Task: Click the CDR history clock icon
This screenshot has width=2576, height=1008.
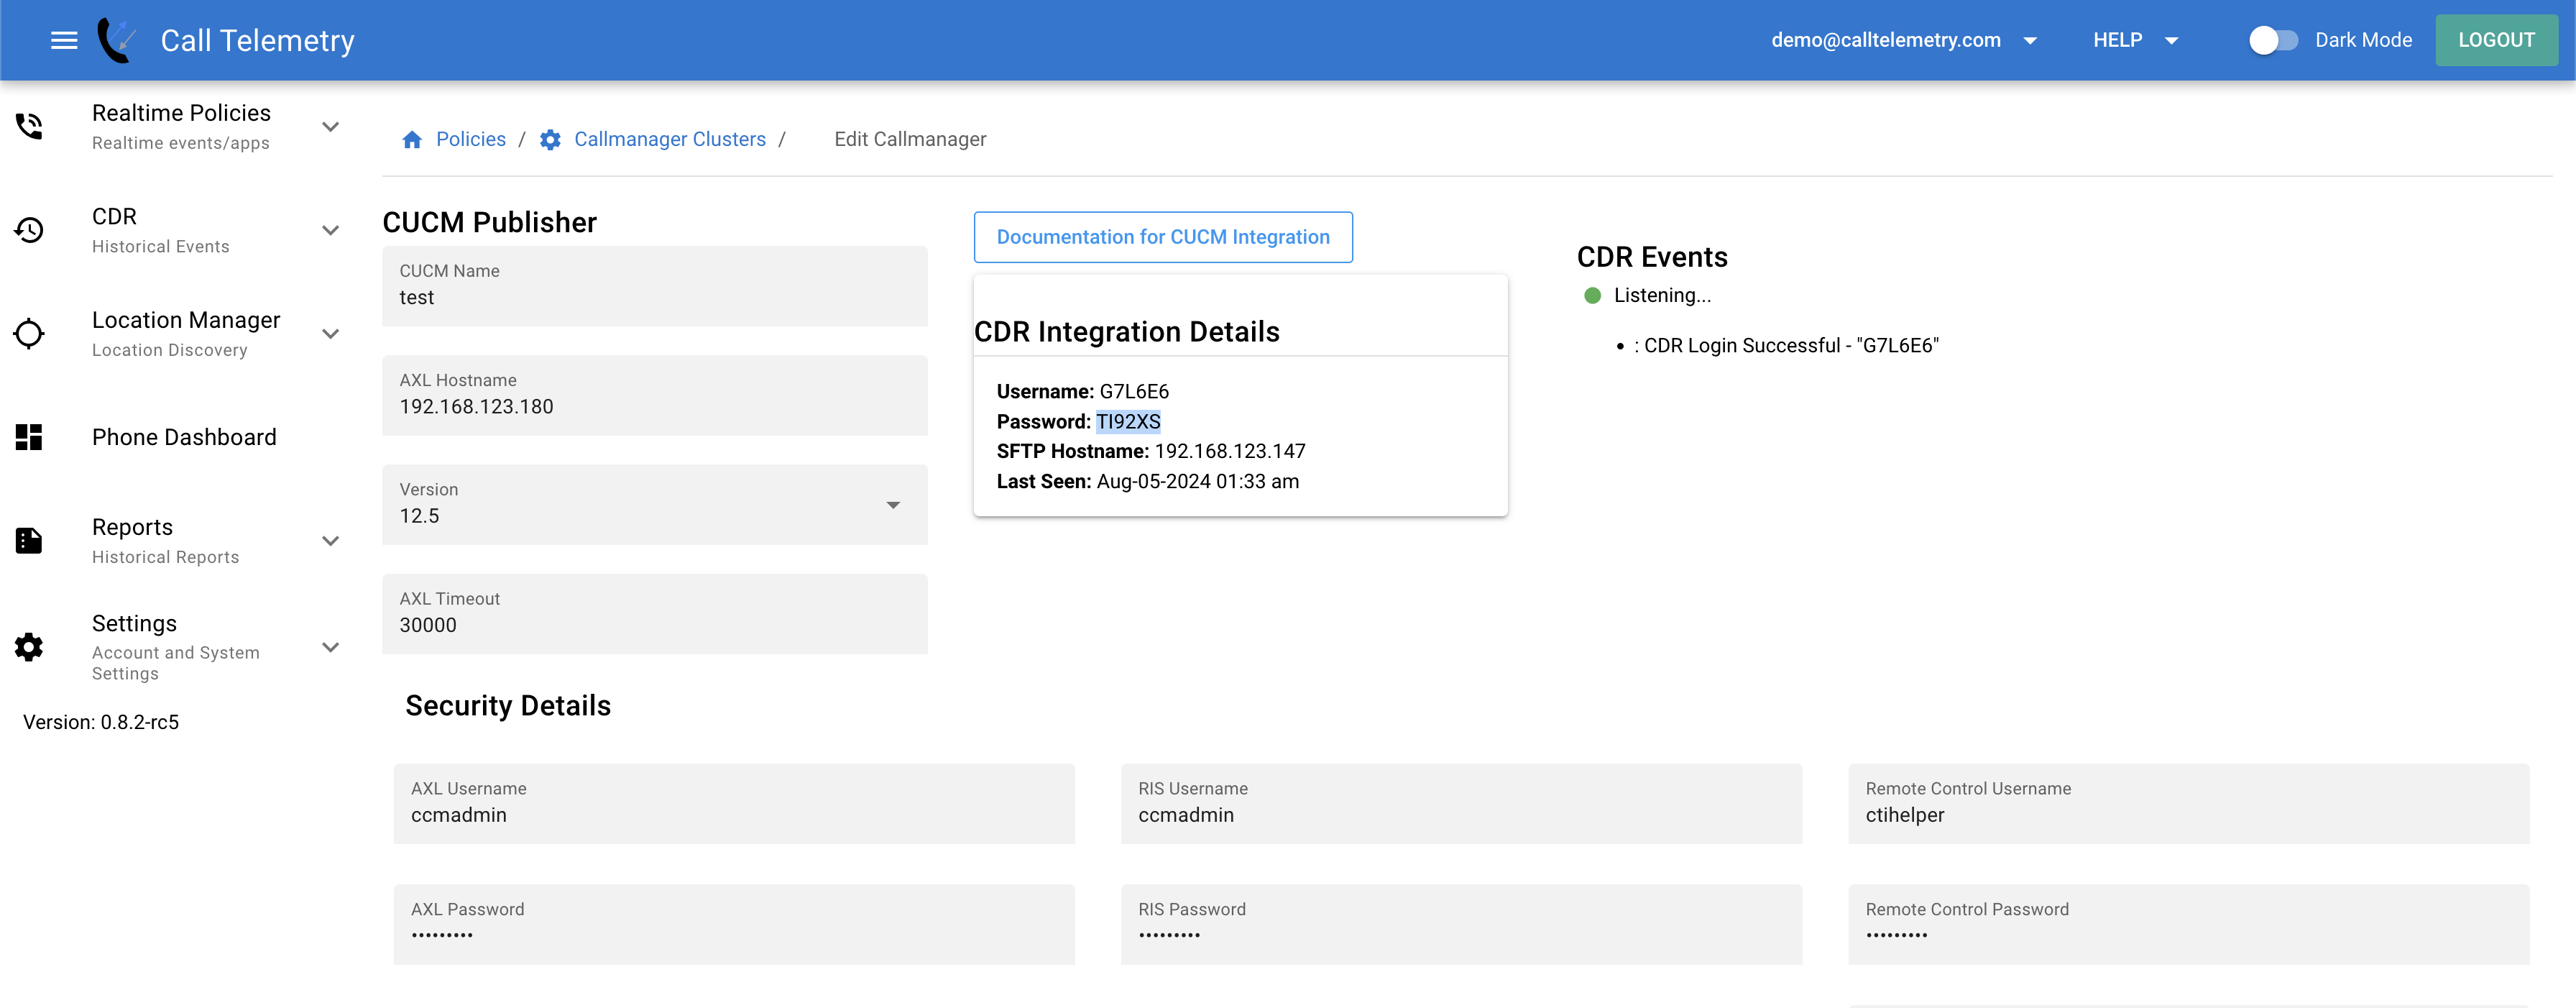Action: [29, 230]
